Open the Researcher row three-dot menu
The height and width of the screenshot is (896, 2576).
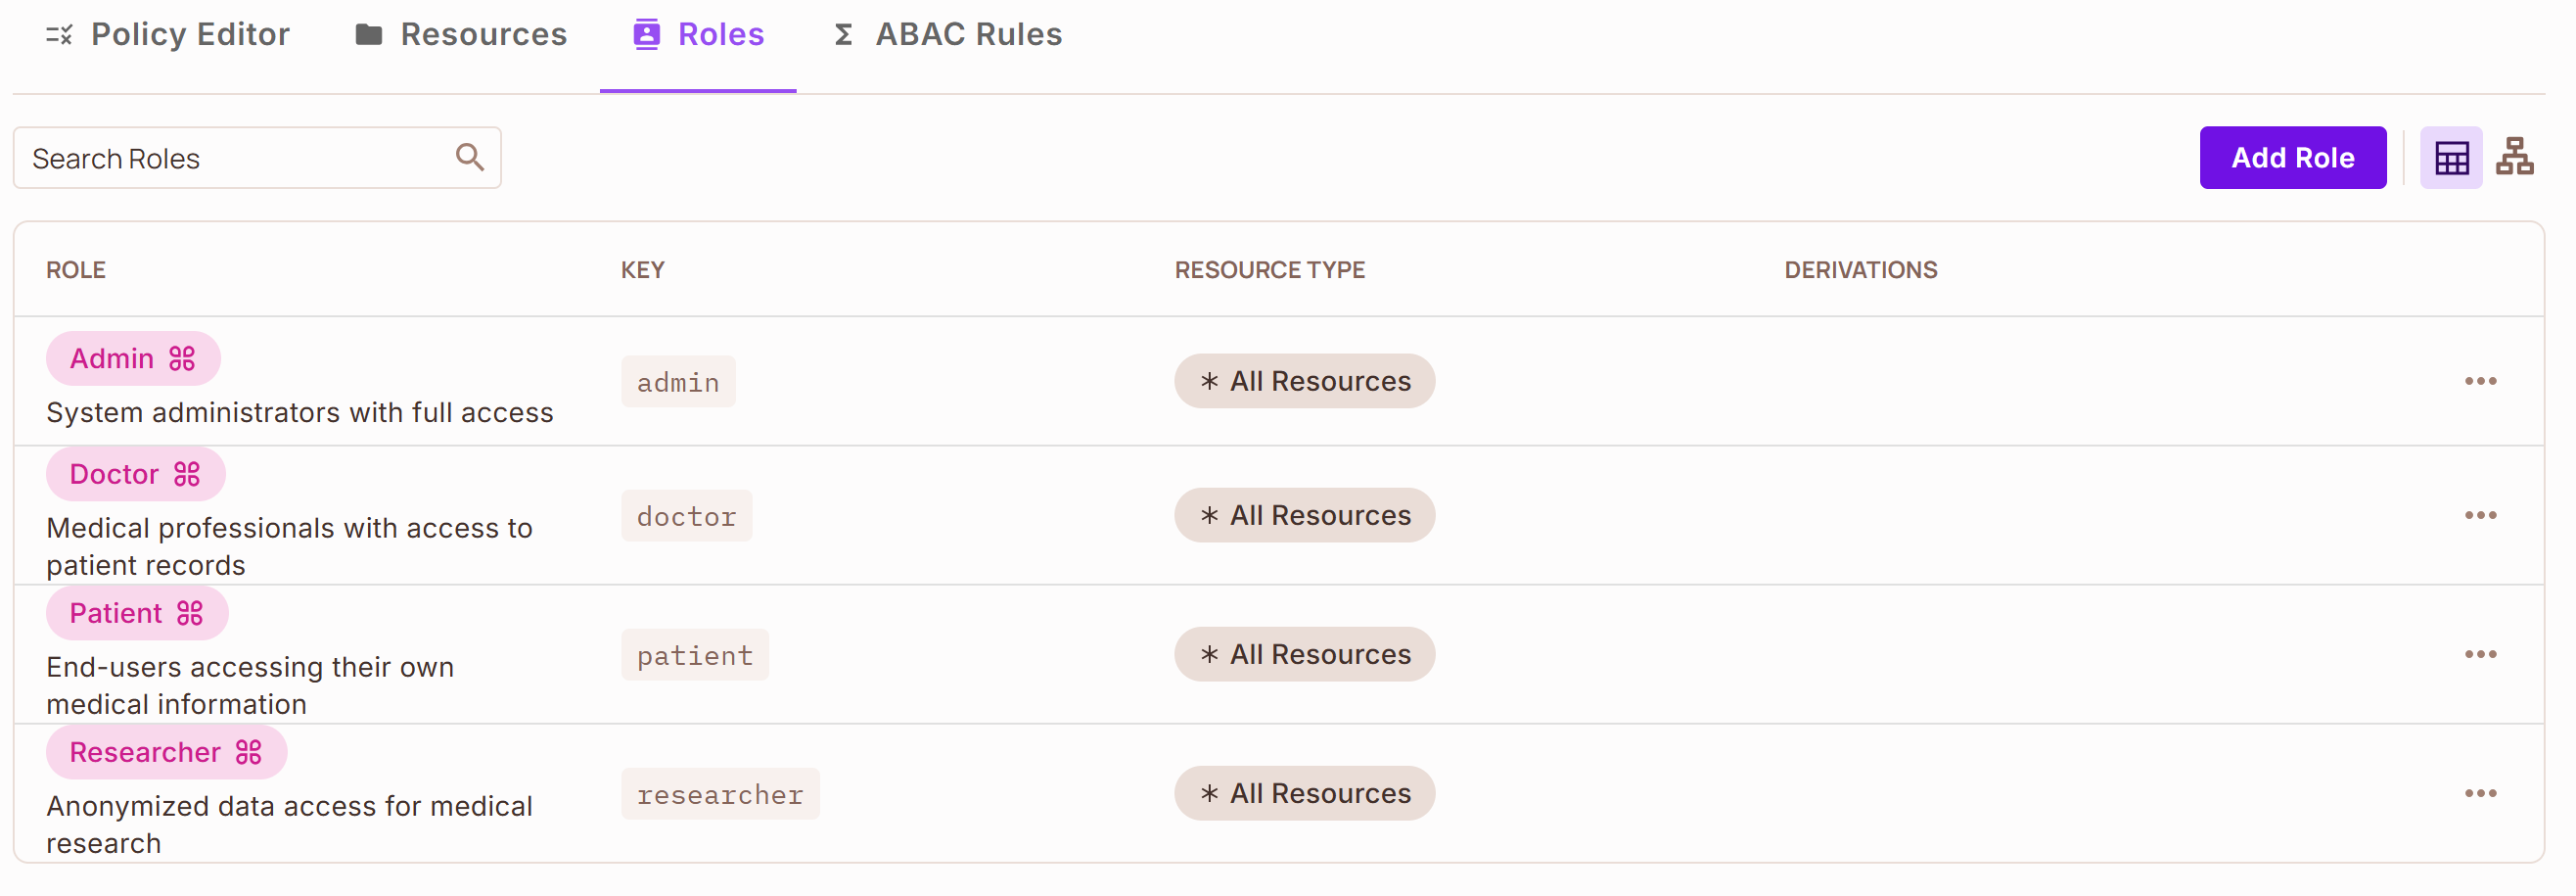pyautogui.click(x=2481, y=793)
